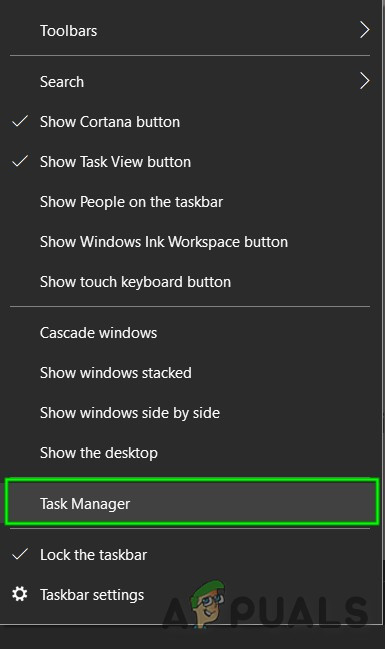Click the checkmark beside Show Task View button
This screenshot has height=649, width=385.
(20, 161)
